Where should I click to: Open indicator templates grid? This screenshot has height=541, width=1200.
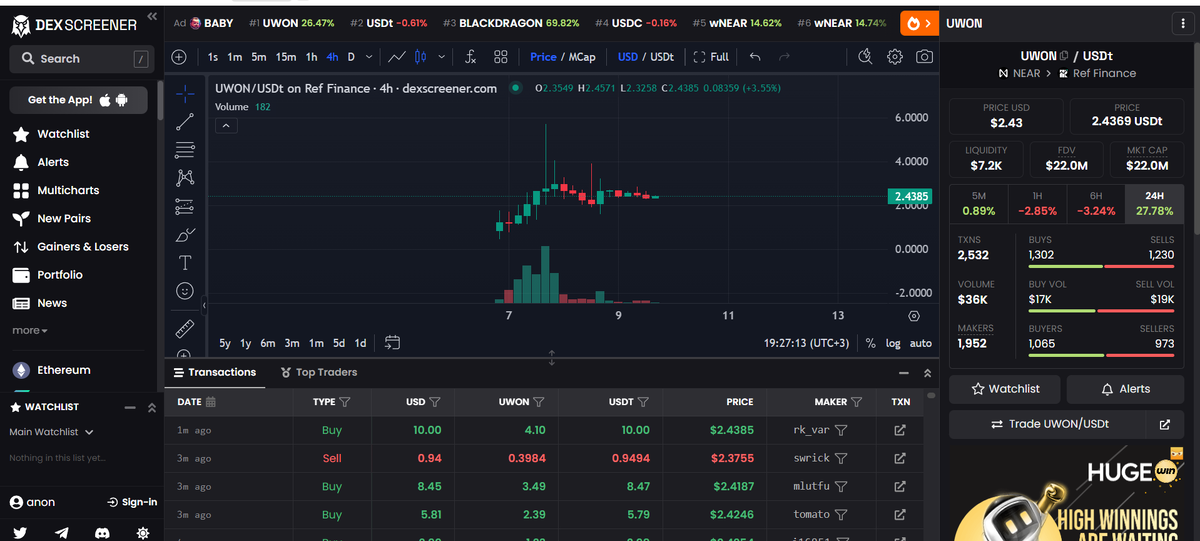pos(501,57)
